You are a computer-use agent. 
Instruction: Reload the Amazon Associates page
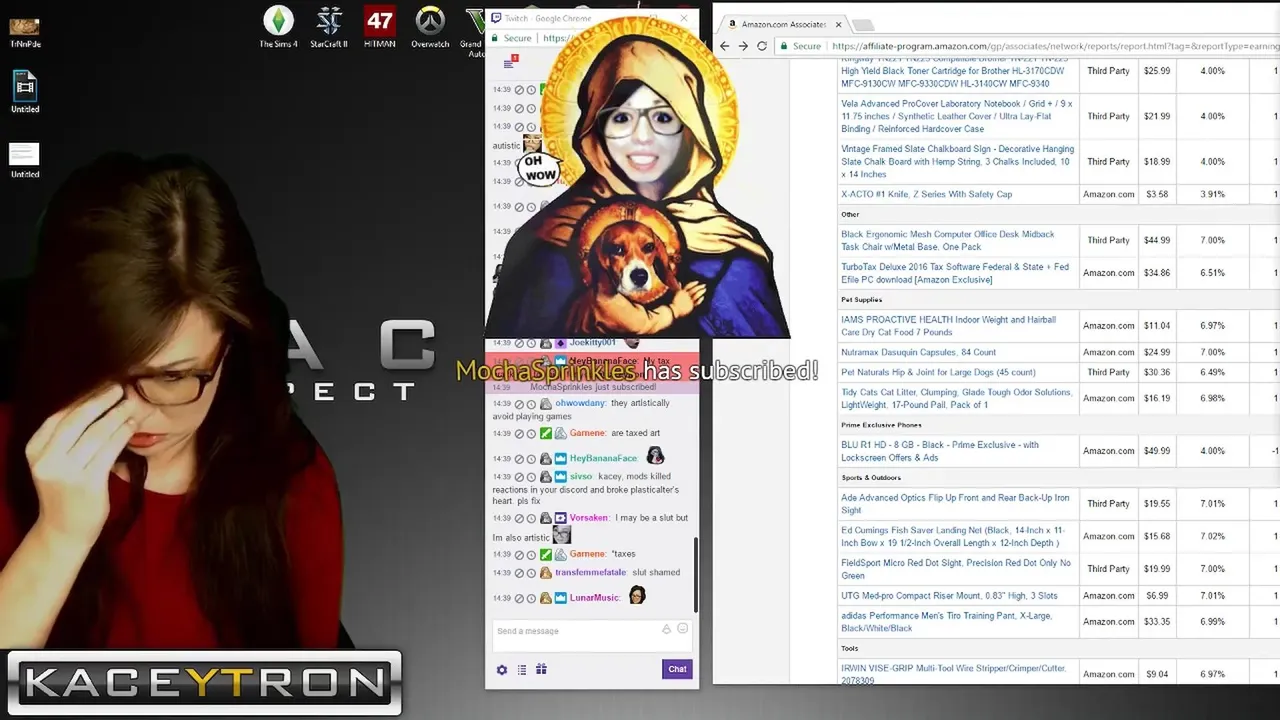pos(762,46)
